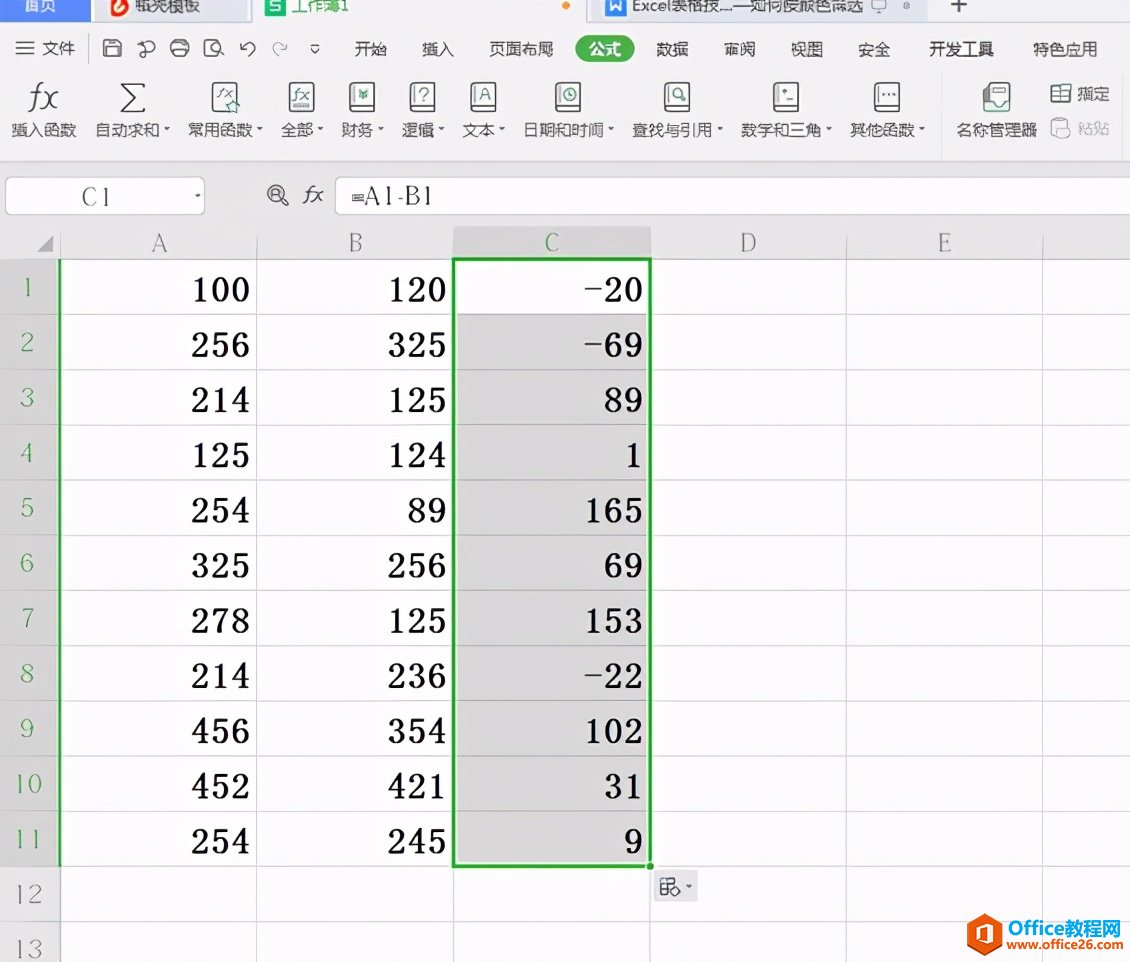1130x962 pixels.
Task: Click the Insert Function (插入函数) icon
Action: pyautogui.click(x=43, y=98)
